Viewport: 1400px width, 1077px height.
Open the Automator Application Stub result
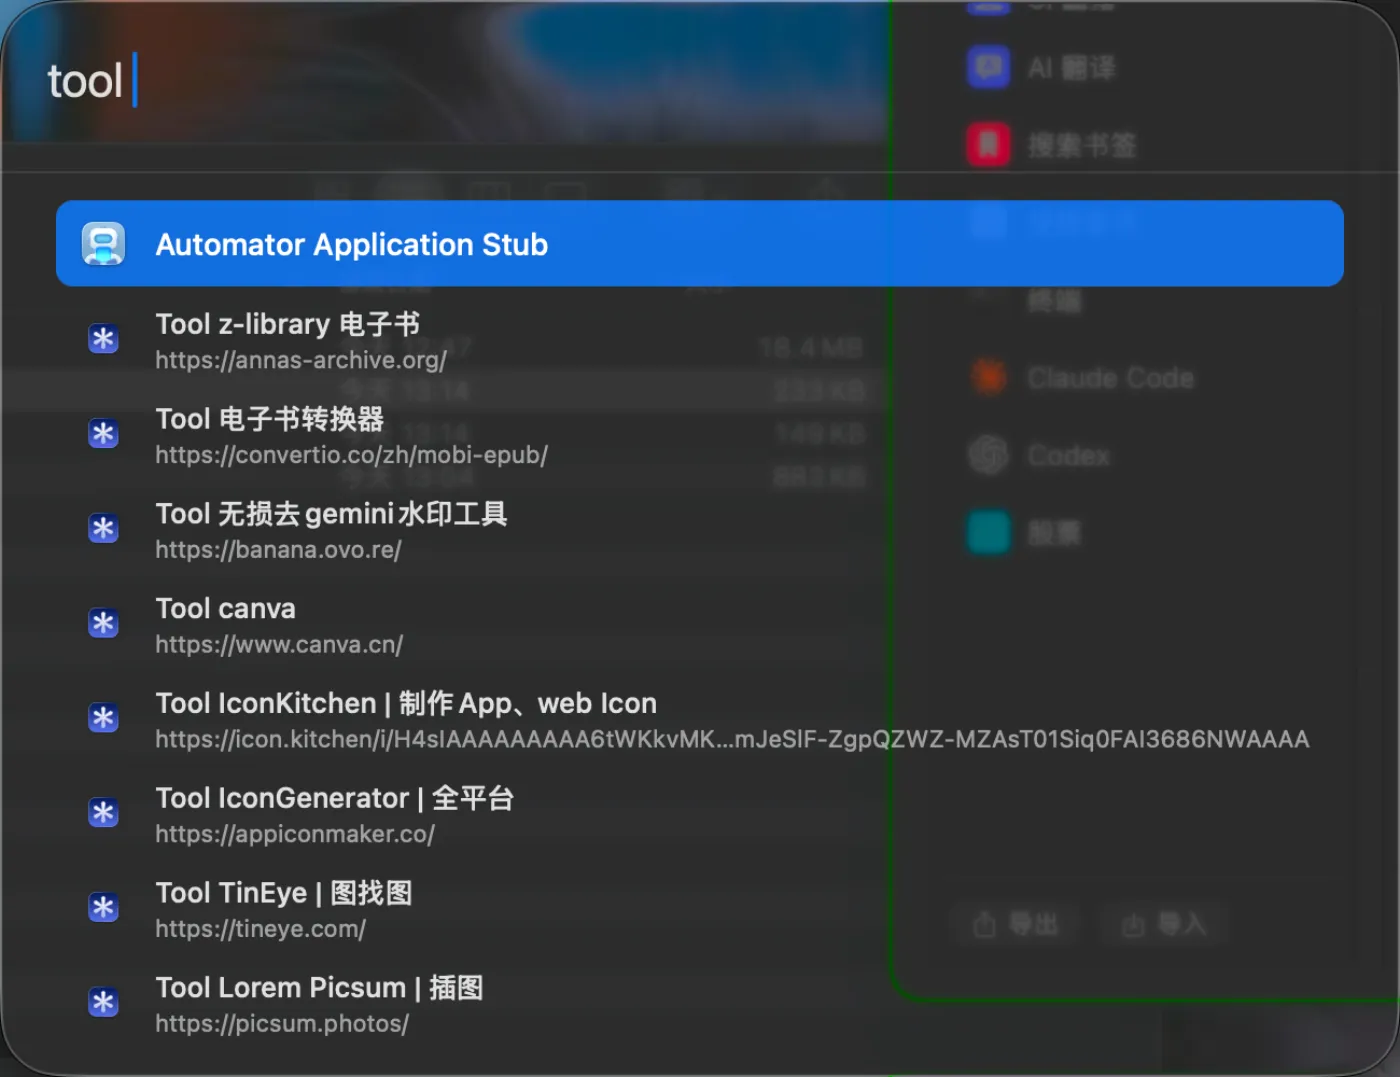click(x=700, y=244)
